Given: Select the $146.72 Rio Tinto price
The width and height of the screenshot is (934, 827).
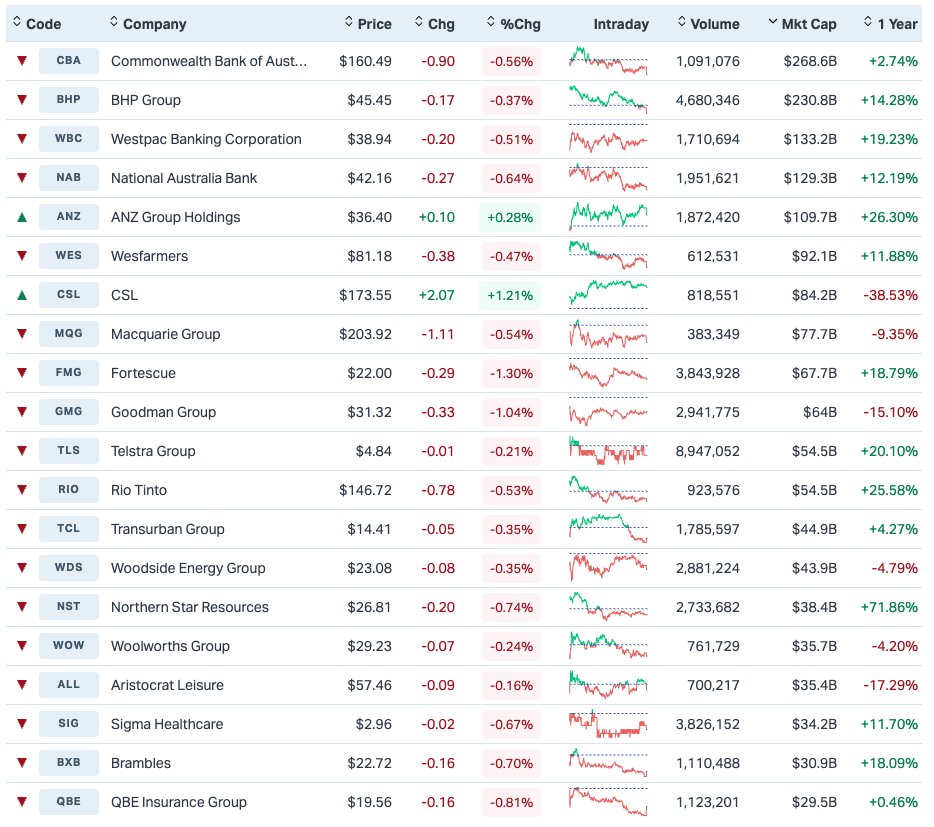Looking at the screenshot, I should [365, 490].
